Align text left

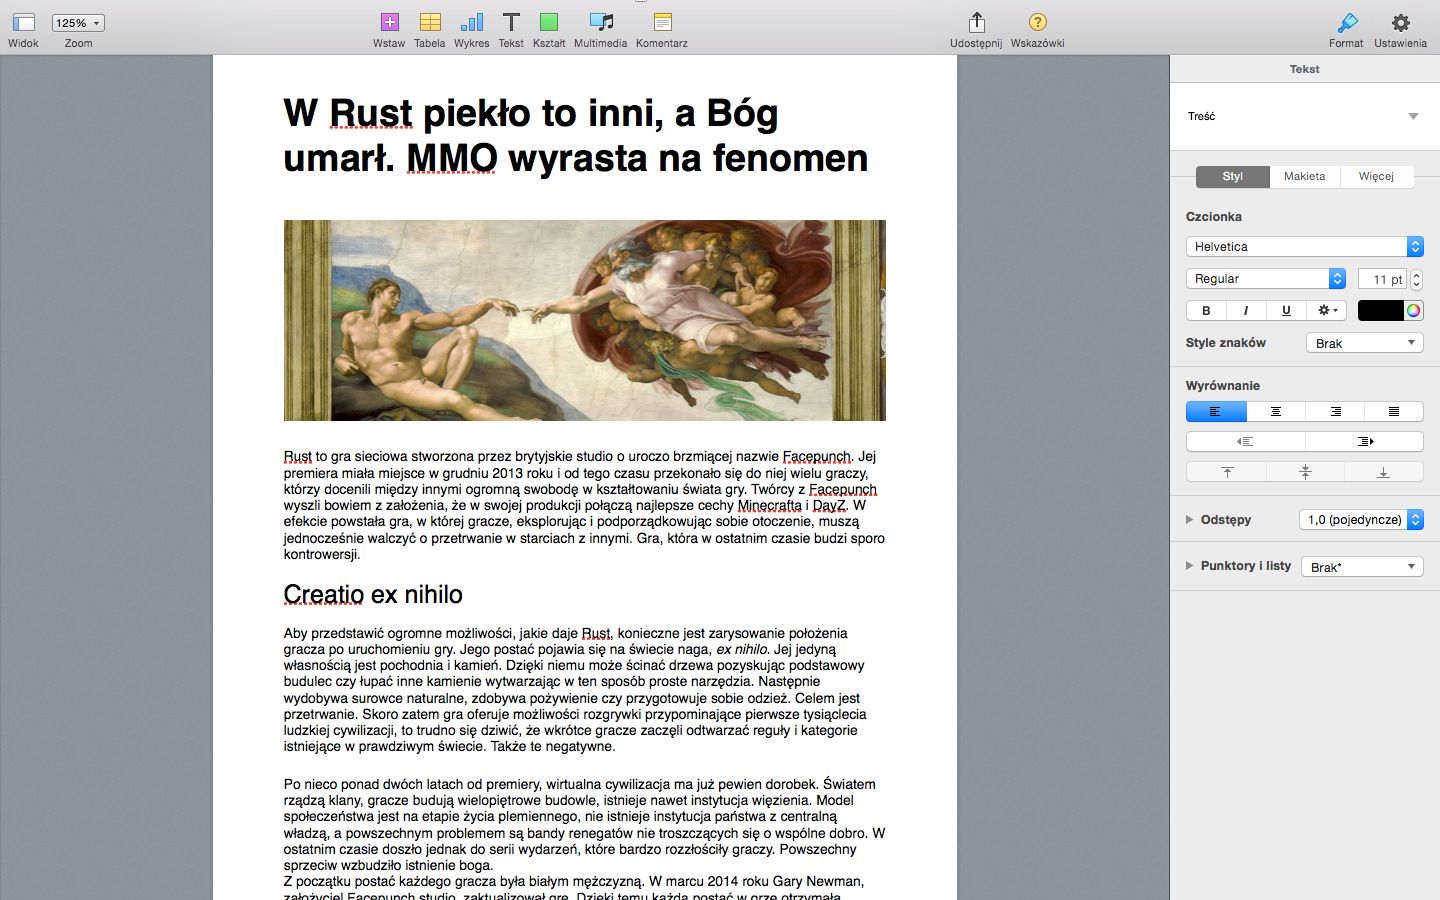tap(1216, 412)
